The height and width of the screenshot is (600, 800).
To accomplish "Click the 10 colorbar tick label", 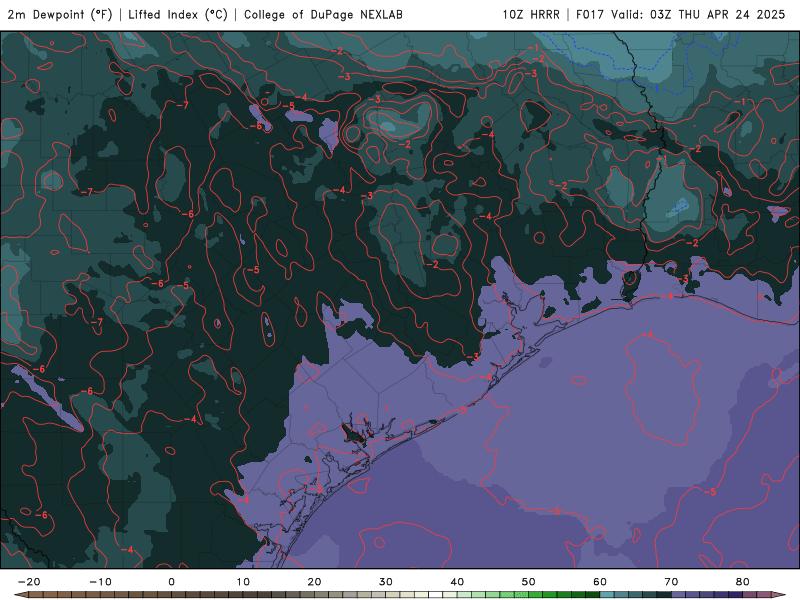I will point(243,582).
